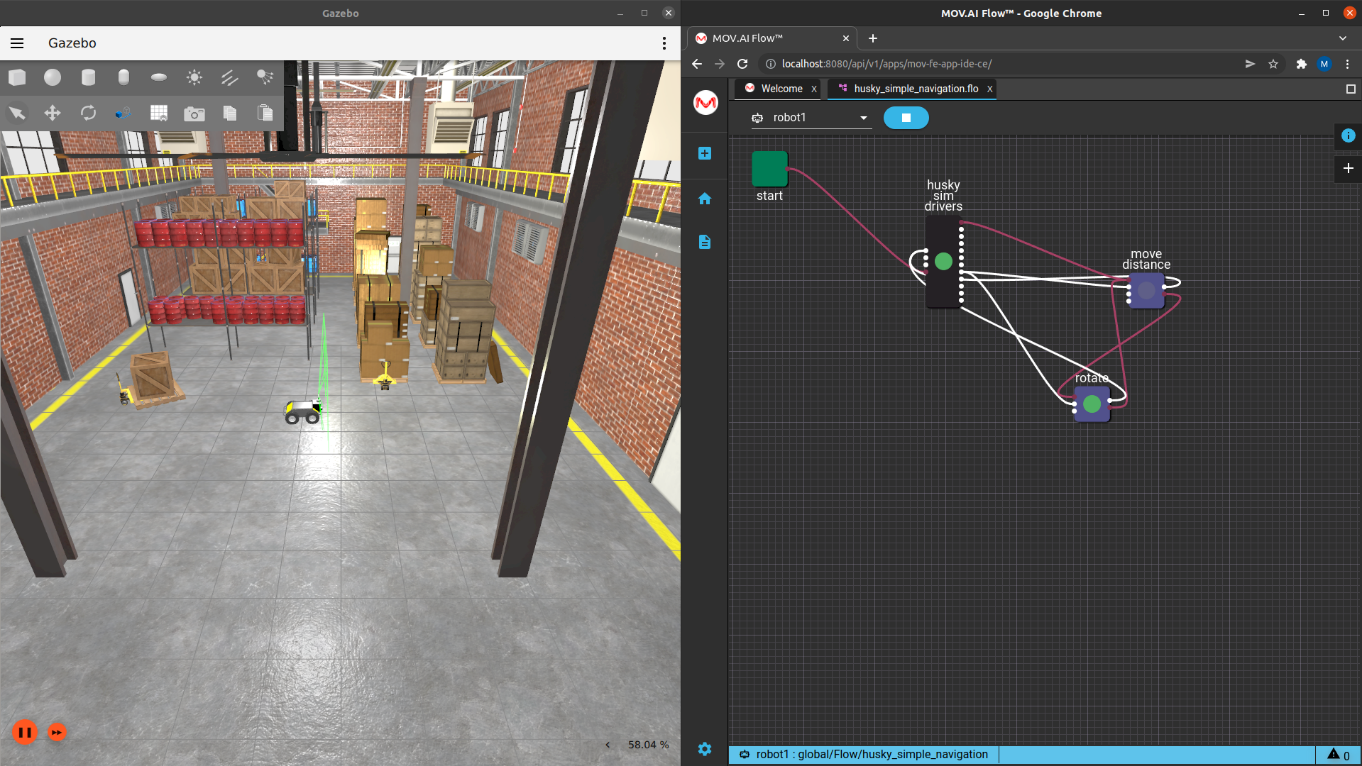Add a point light in Gazebo
This screenshot has height=766, width=1362.
[194, 77]
